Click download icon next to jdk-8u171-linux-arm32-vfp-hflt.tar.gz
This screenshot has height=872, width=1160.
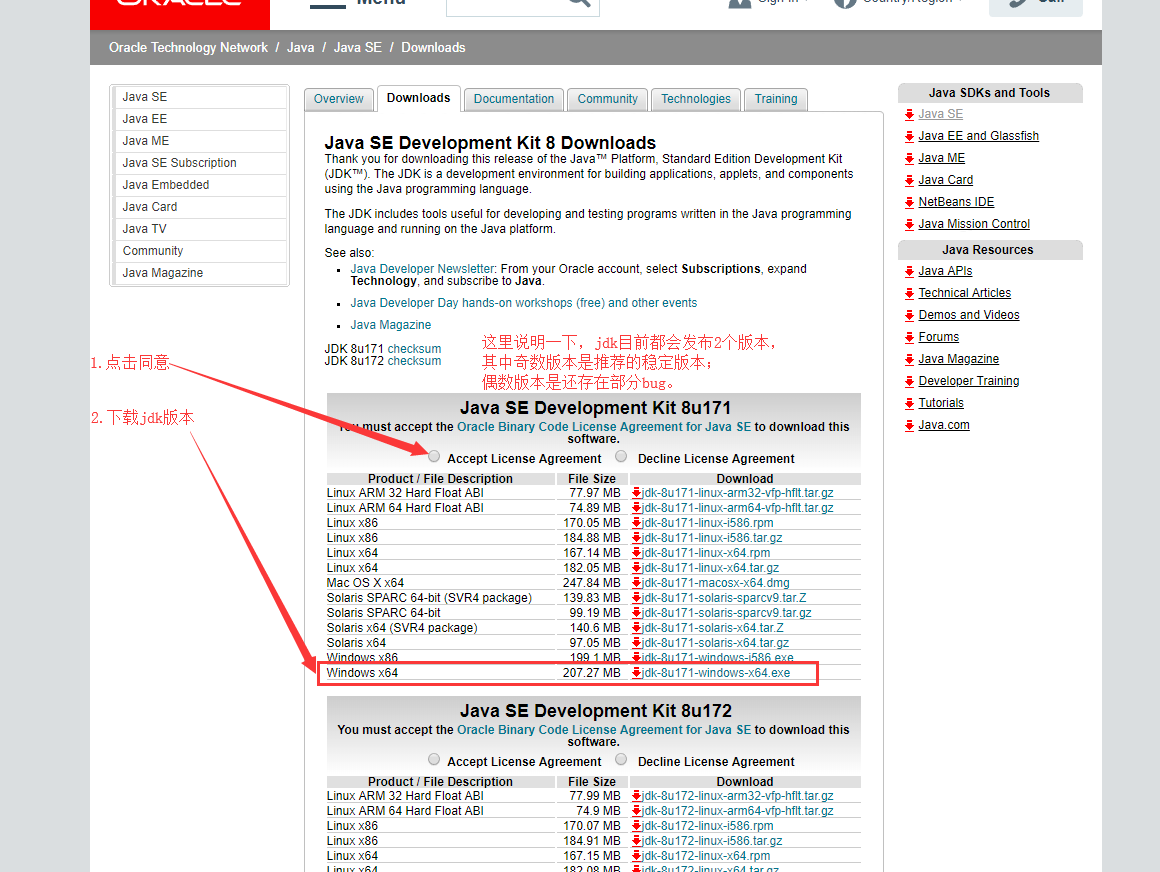pyautogui.click(x=636, y=493)
